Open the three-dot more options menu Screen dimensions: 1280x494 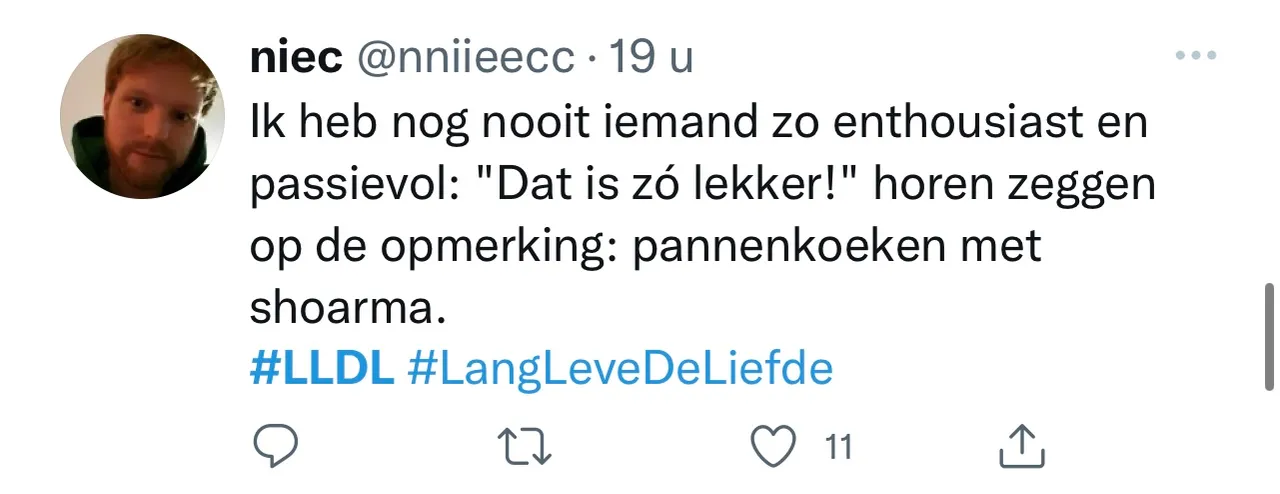click(x=1195, y=57)
